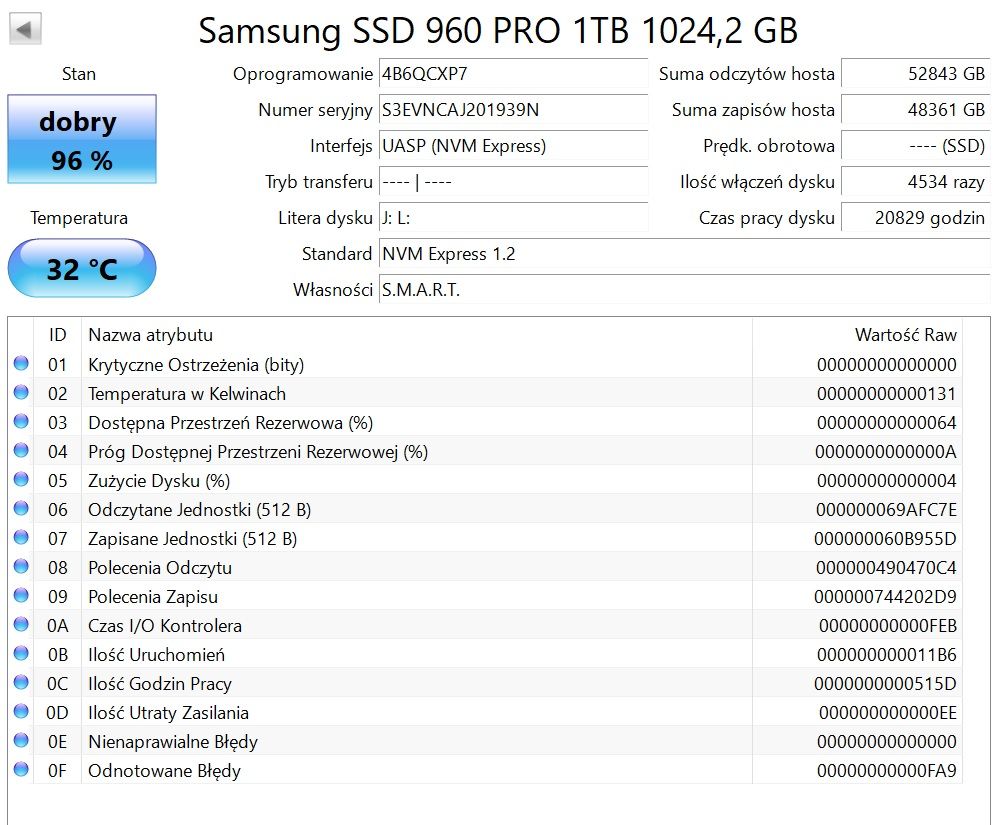The height and width of the screenshot is (825, 1000).
Task: Click the firmware field 4B6QCXP7
Action: coord(513,74)
